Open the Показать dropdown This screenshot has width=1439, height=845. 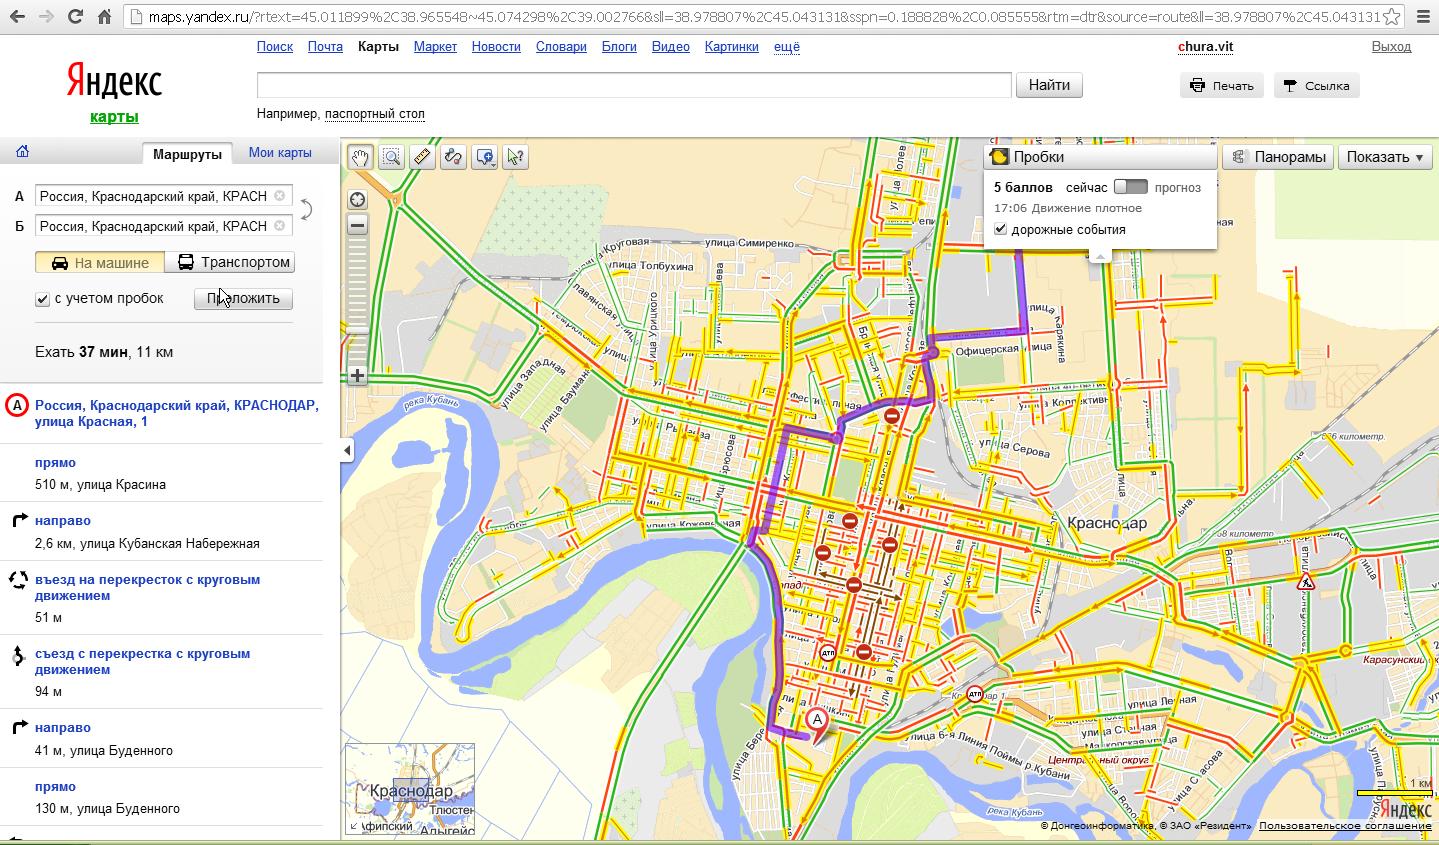click(1385, 157)
